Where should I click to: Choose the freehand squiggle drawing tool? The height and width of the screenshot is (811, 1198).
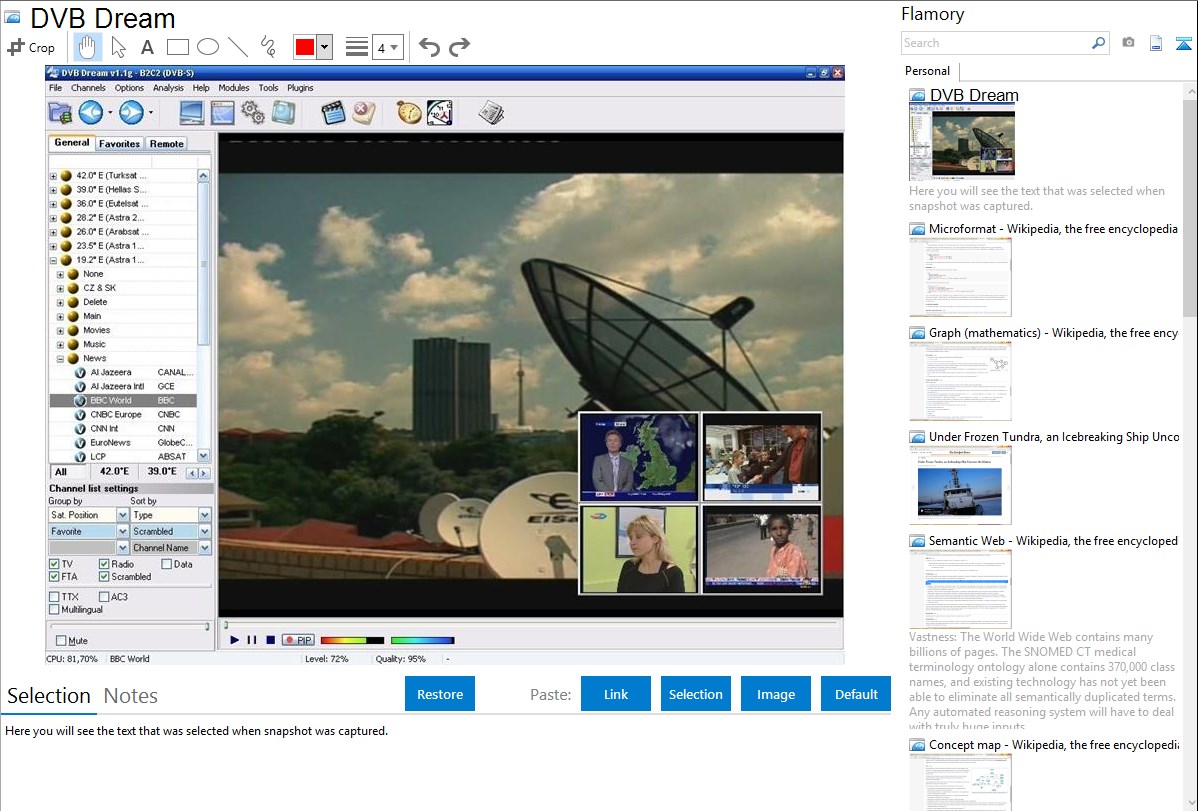[x=268, y=47]
